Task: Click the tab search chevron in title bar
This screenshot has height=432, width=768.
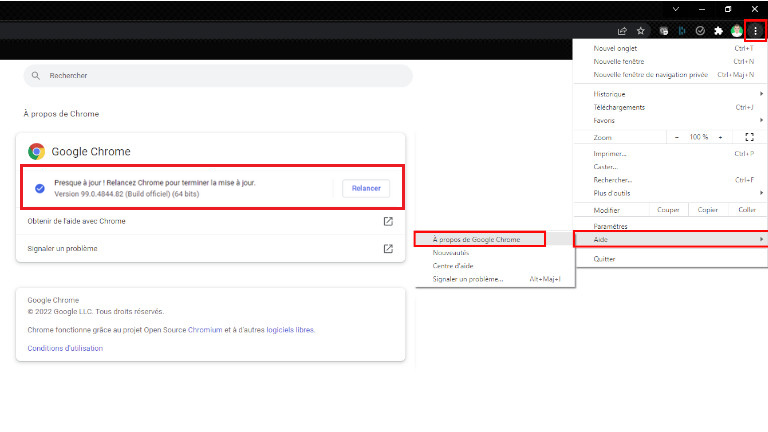Action: (x=676, y=9)
